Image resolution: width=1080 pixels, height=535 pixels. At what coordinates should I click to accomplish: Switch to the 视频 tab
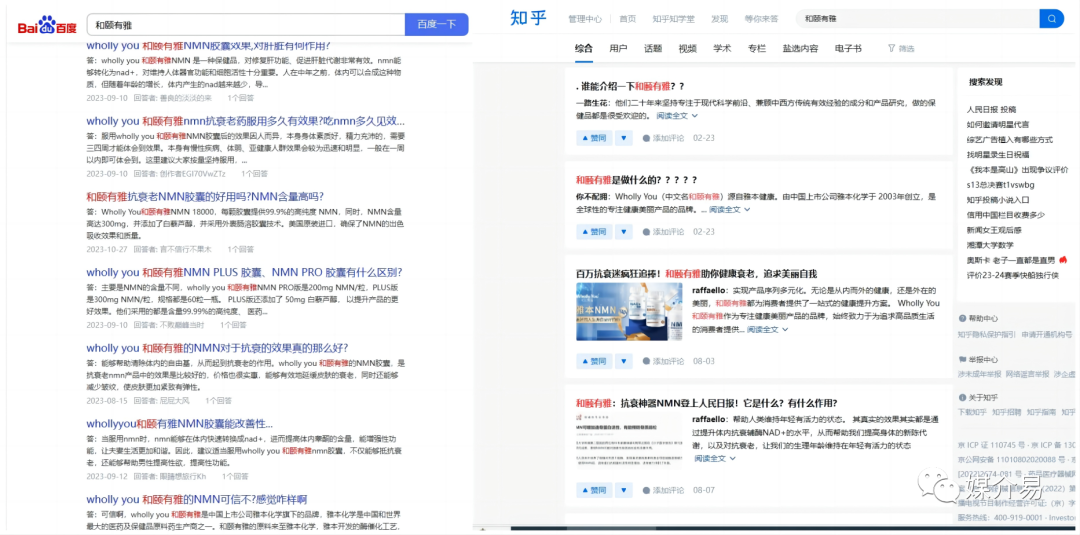687,48
